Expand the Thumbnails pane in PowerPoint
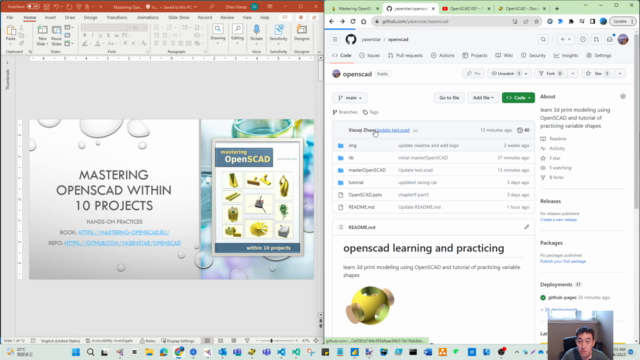Viewport: 640px width, 360px height. (x=7, y=63)
